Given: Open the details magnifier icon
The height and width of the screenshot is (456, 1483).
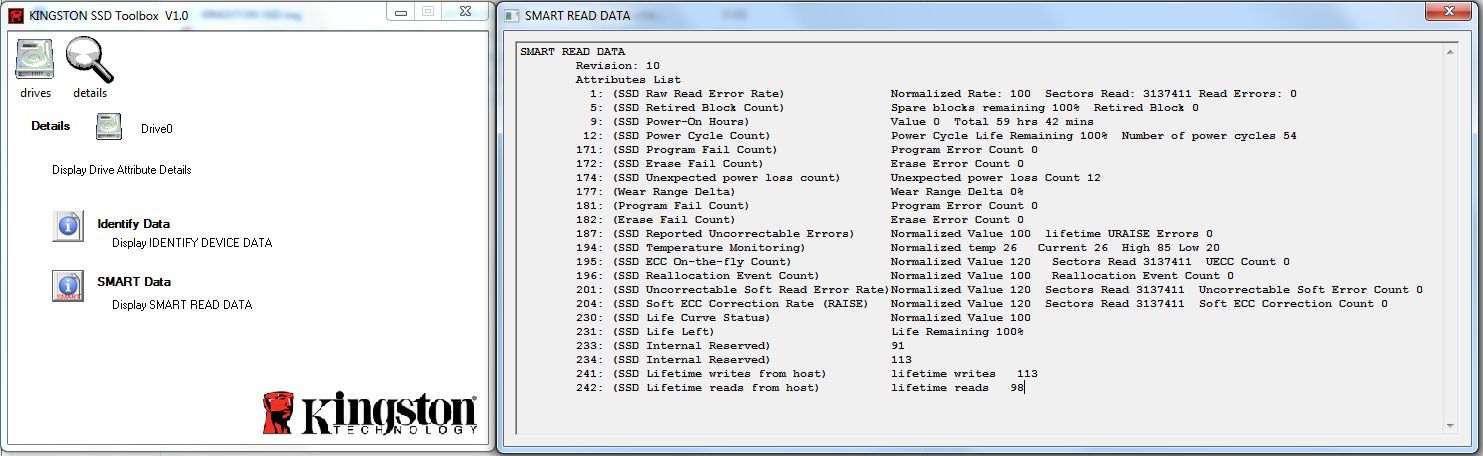Looking at the screenshot, I should [90, 59].
